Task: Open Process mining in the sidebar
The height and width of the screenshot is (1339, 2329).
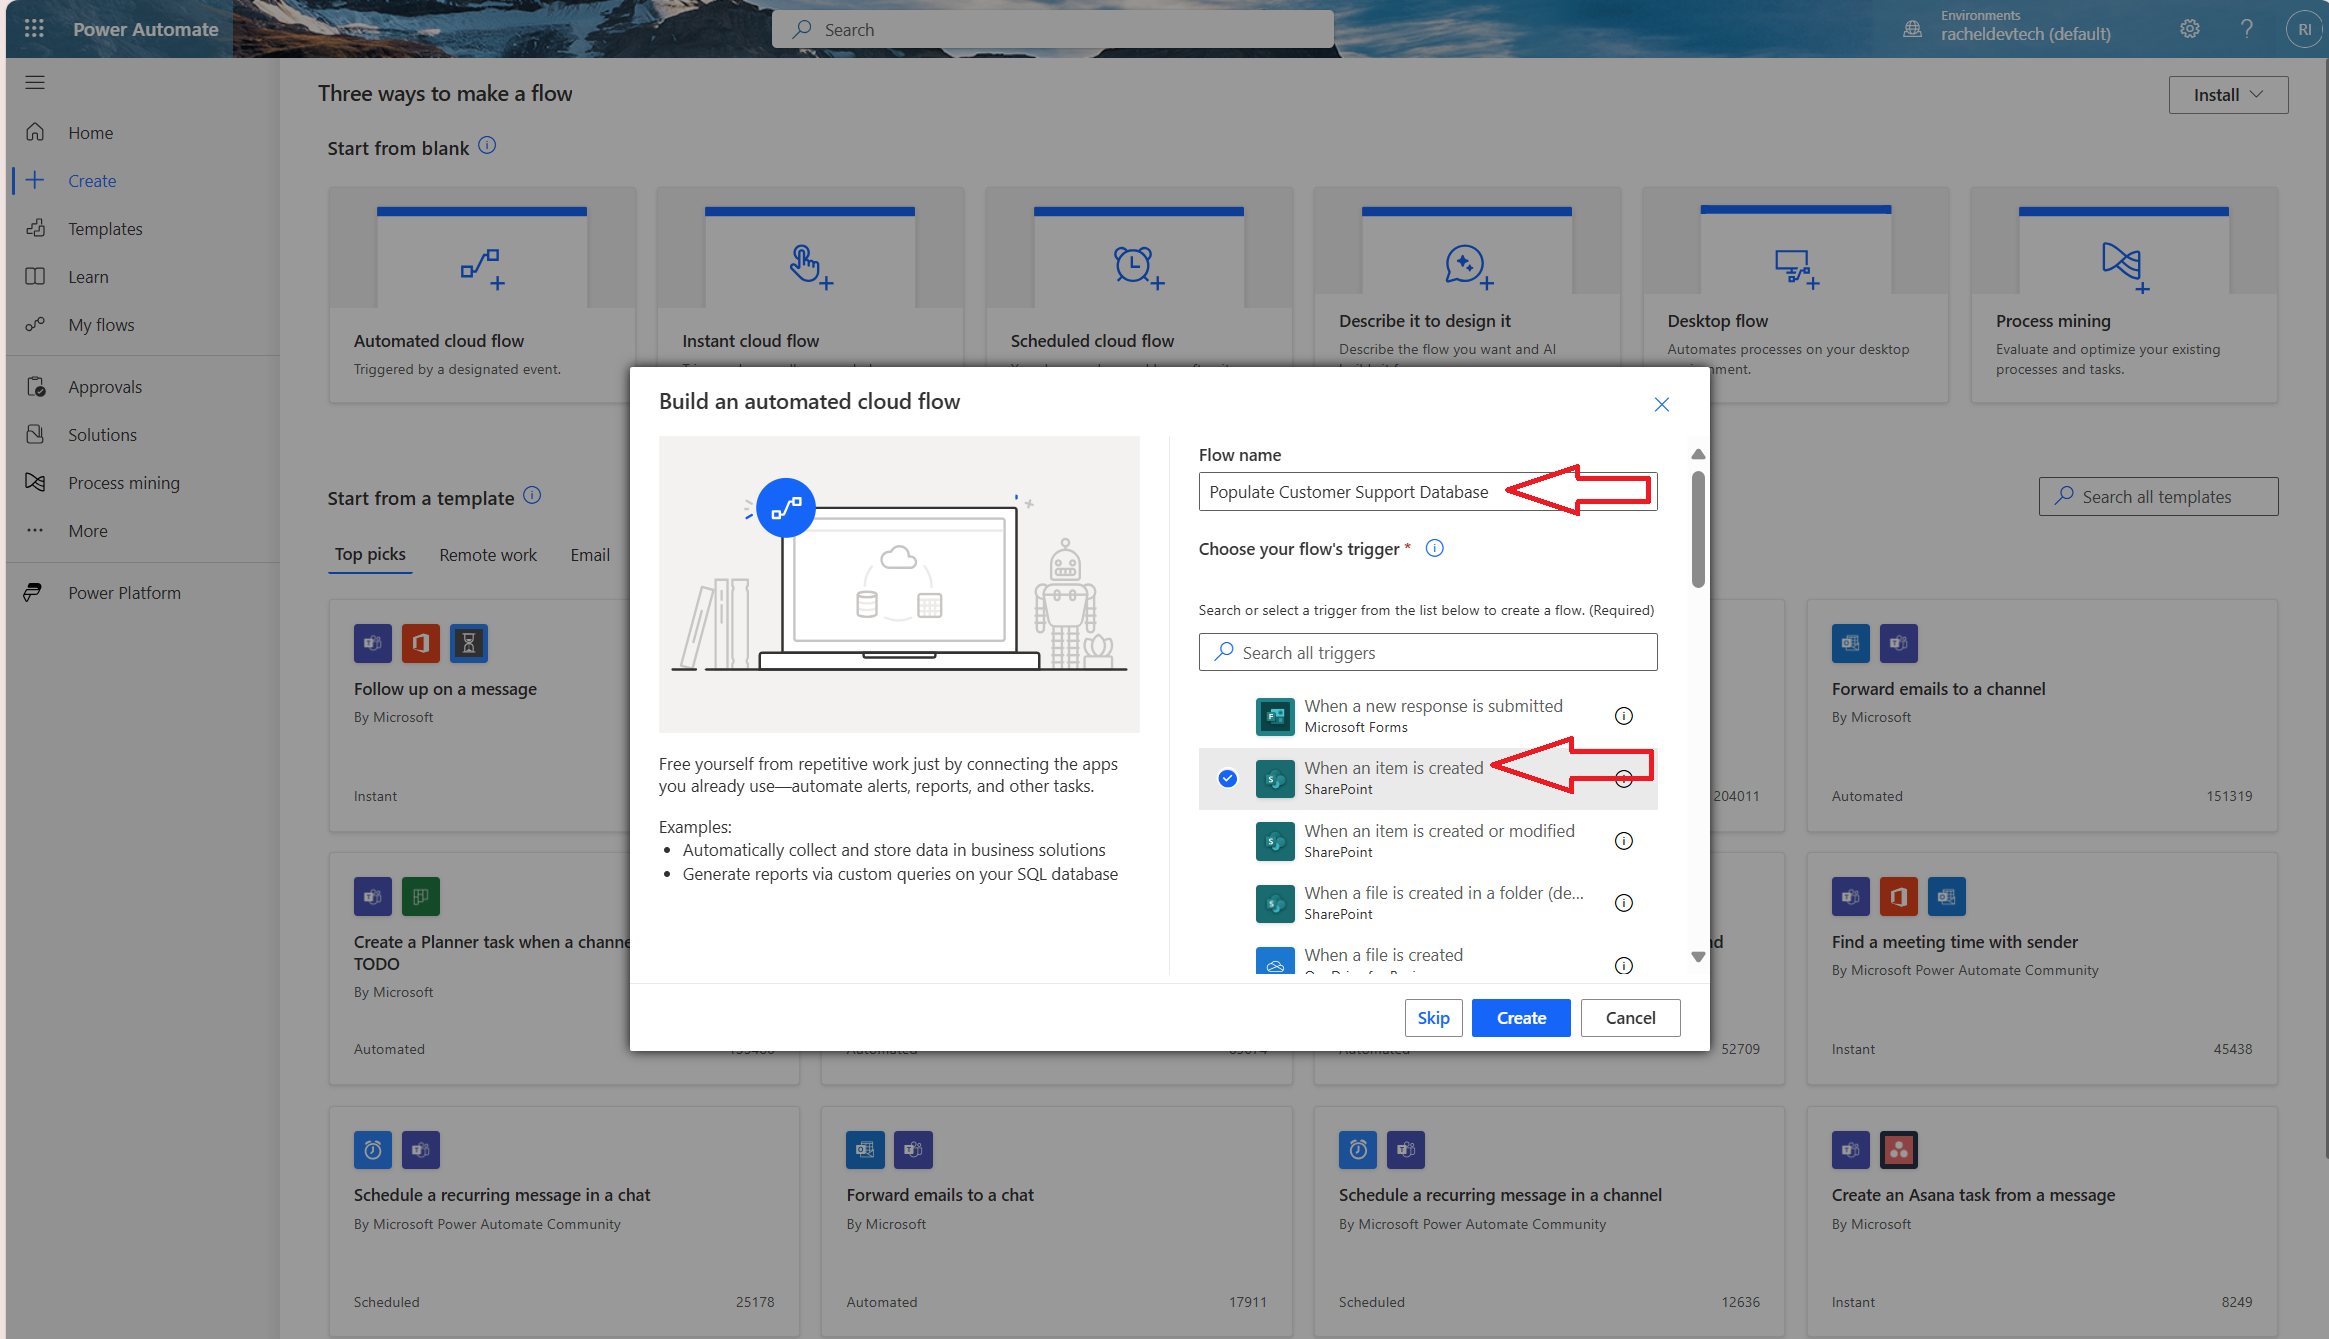Action: click(x=124, y=482)
